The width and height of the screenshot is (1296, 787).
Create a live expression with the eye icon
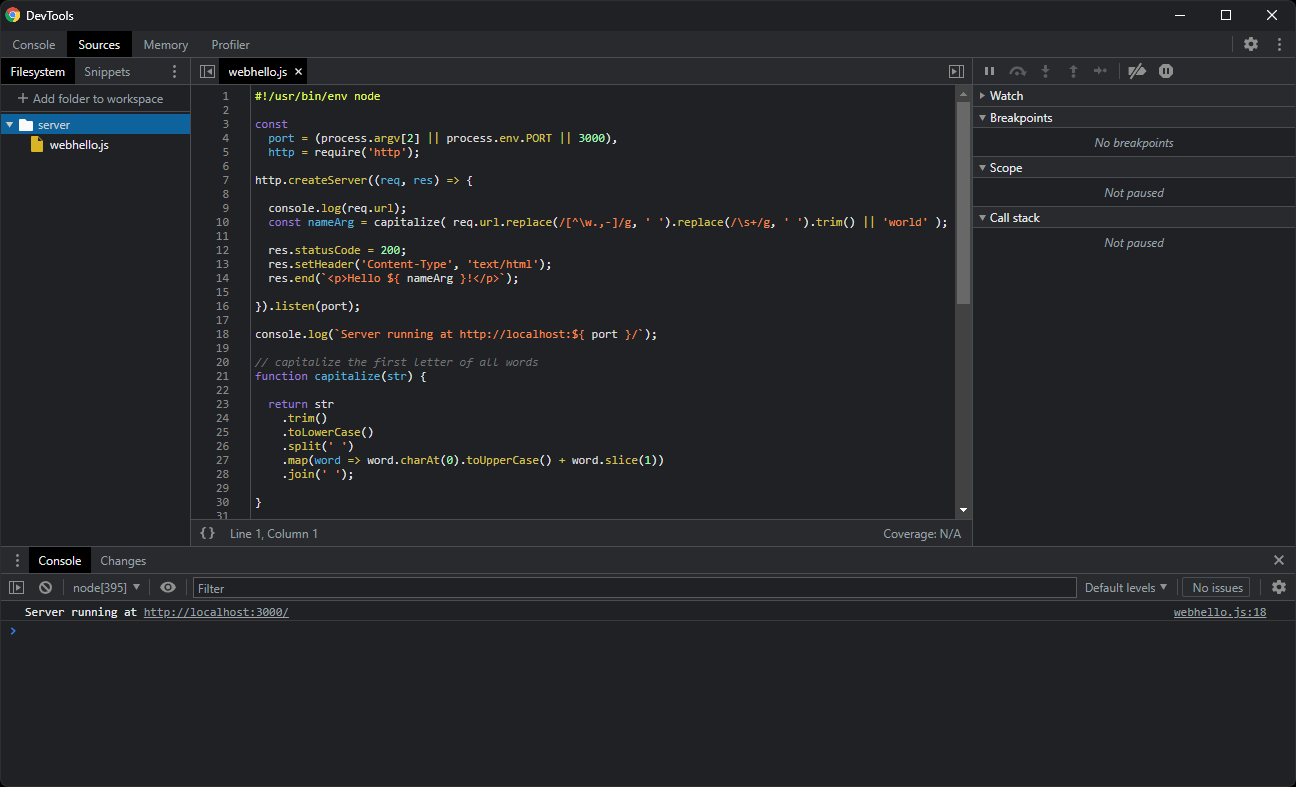click(x=167, y=587)
